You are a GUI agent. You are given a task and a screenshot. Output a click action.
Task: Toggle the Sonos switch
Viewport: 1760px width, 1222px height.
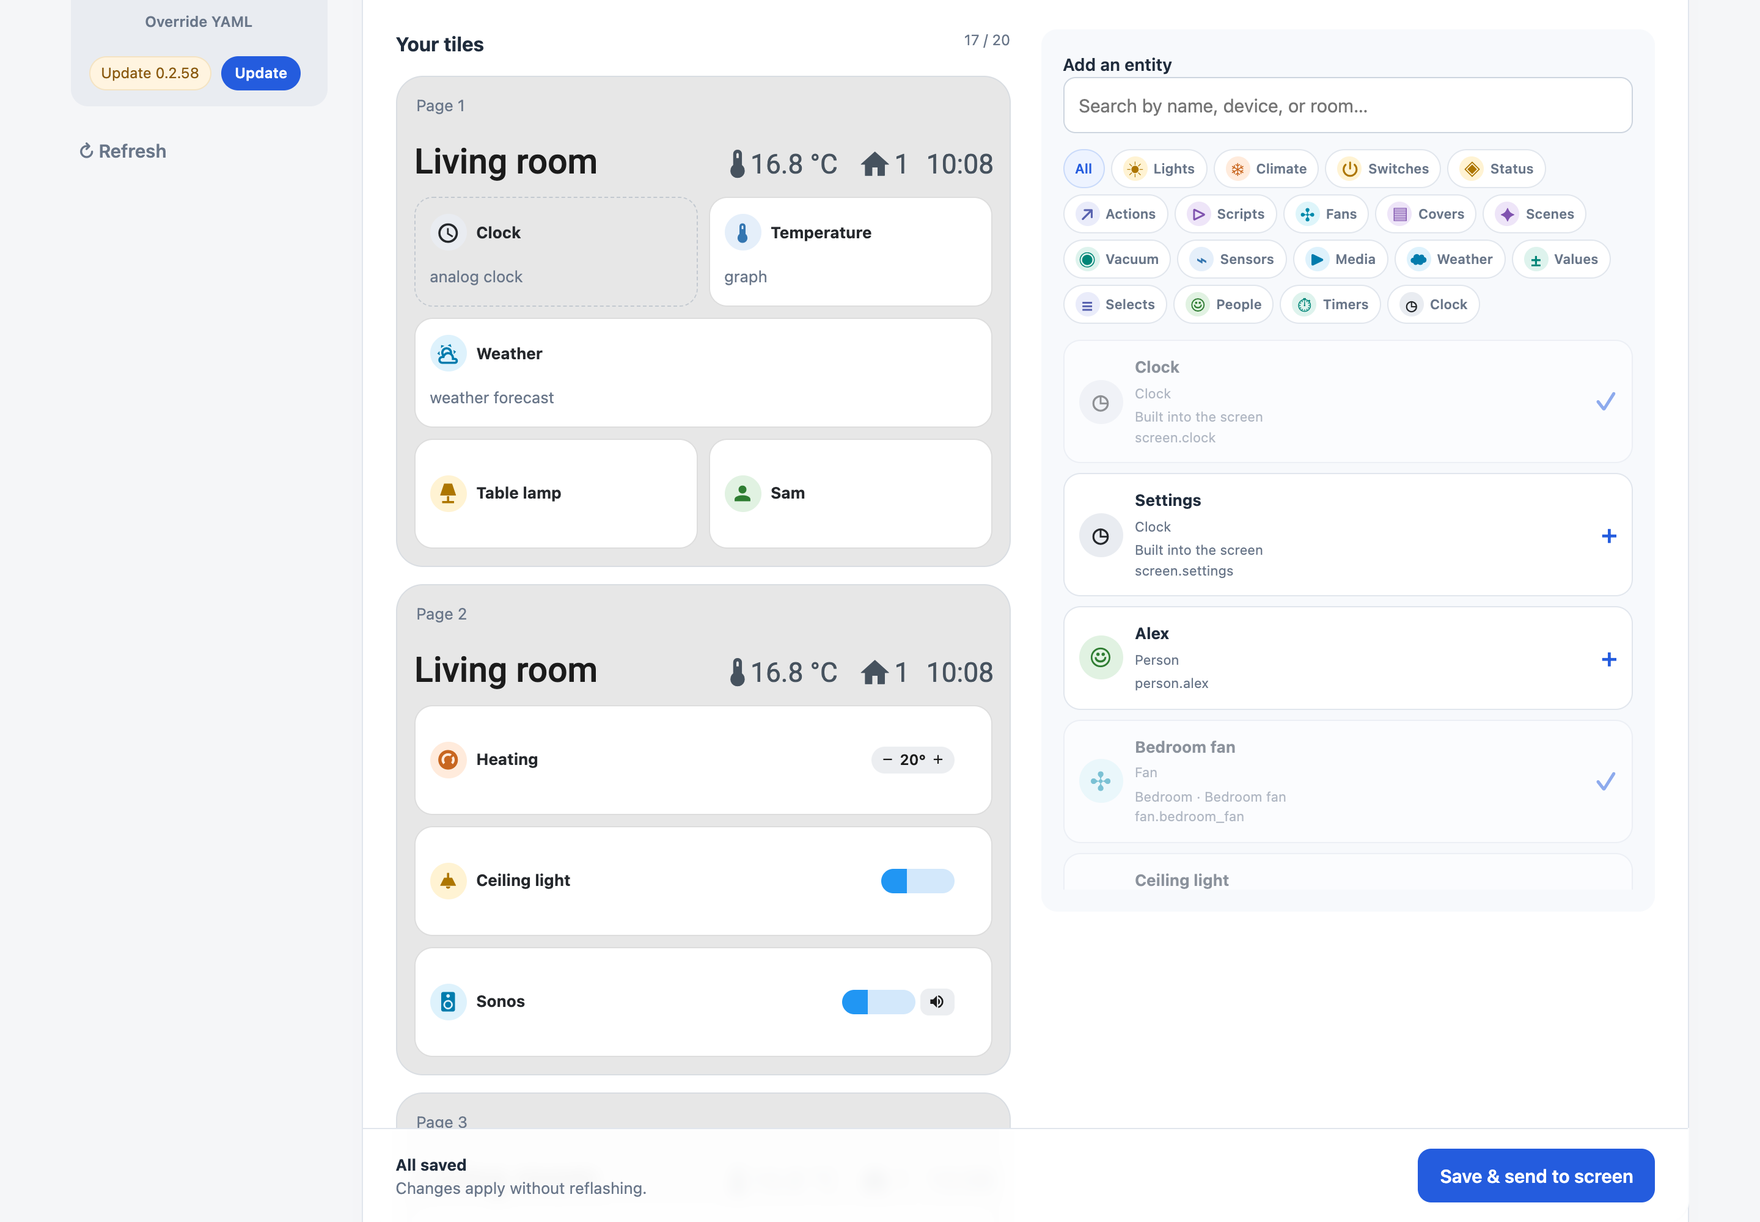878,1002
